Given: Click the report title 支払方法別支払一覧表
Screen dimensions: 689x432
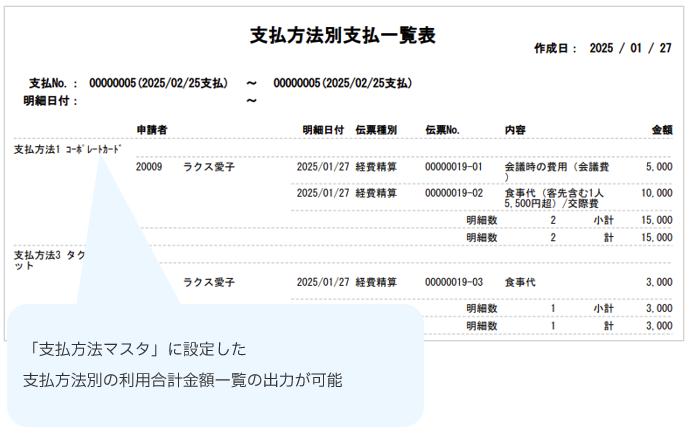Looking at the screenshot, I should (x=342, y=36).
